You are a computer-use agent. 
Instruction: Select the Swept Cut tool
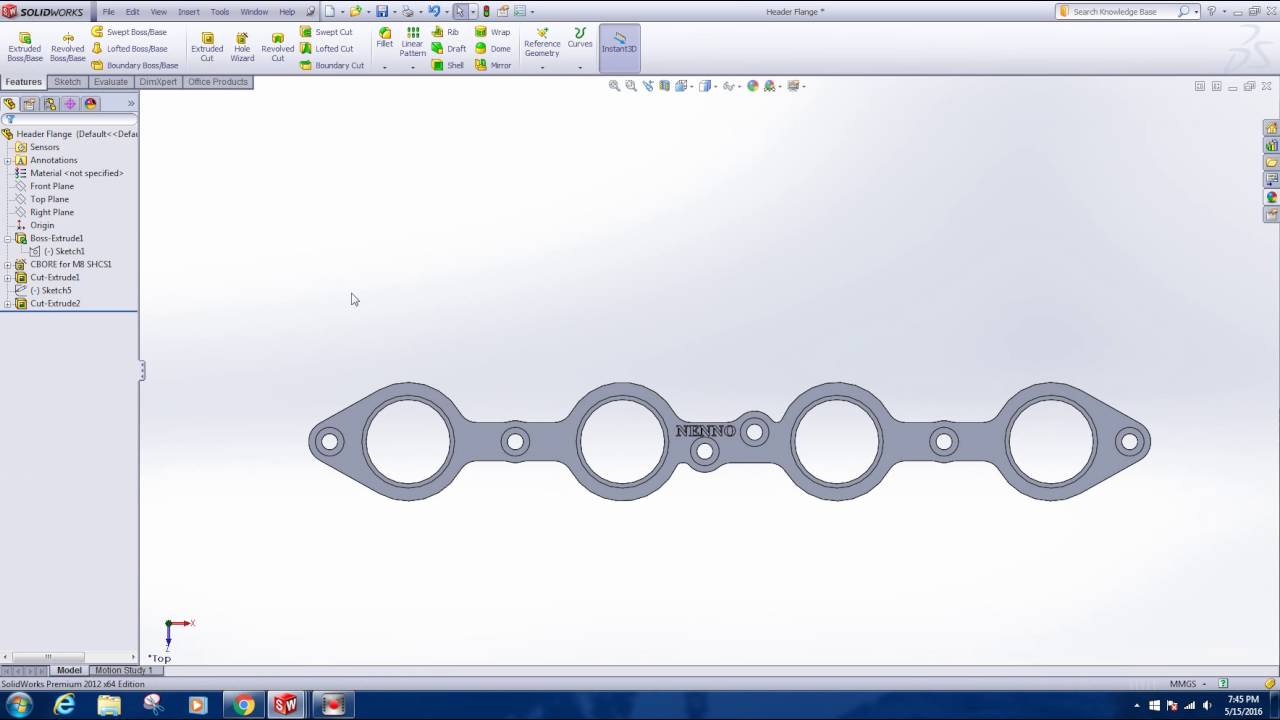(326, 32)
